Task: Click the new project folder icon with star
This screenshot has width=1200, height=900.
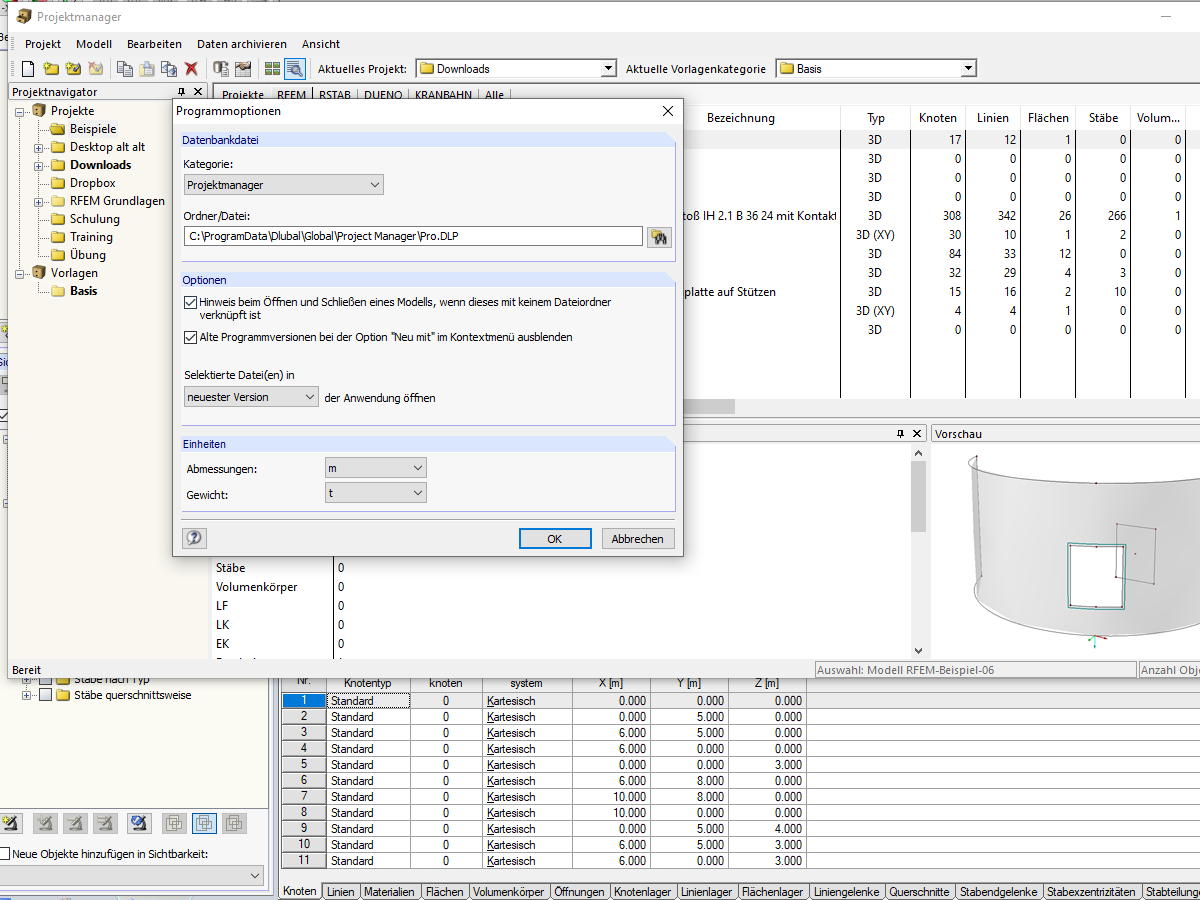Action: click(x=51, y=69)
